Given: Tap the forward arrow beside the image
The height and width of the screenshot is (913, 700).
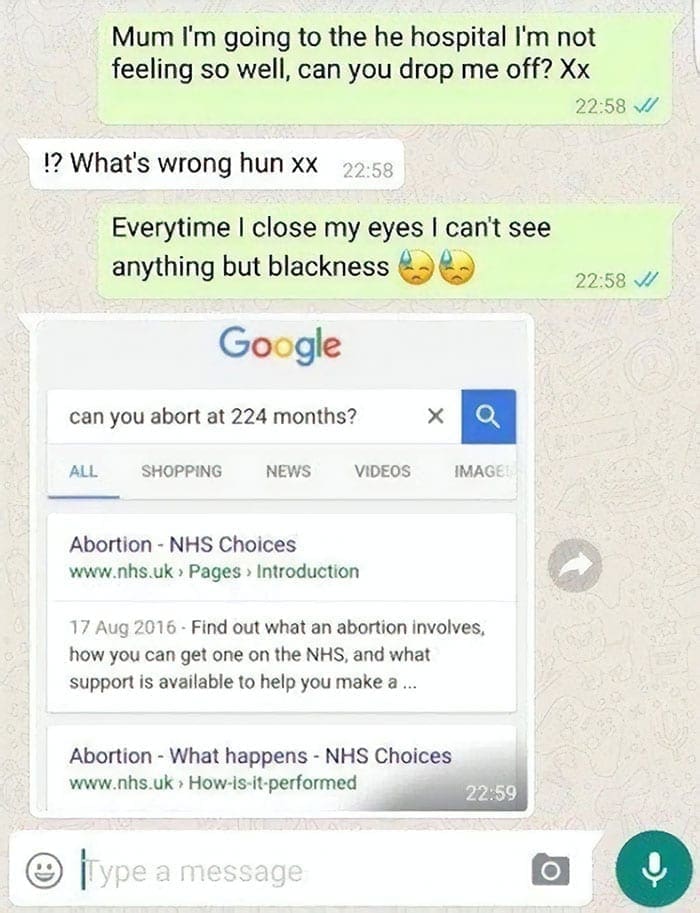Looking at the screenshot, I should (575, 565).
